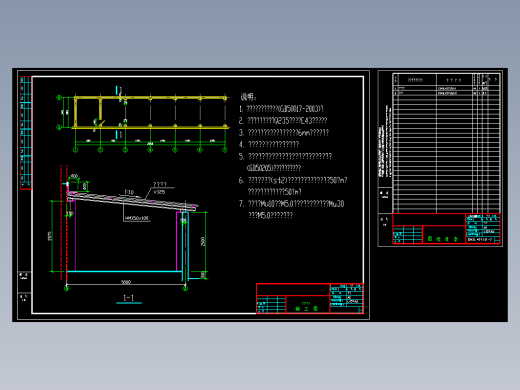Image resolution: width=520 pixels, height=390 pixels.
Task: Click the vertical notes text on the right sheet margin
Action: [x=385, y=141]
